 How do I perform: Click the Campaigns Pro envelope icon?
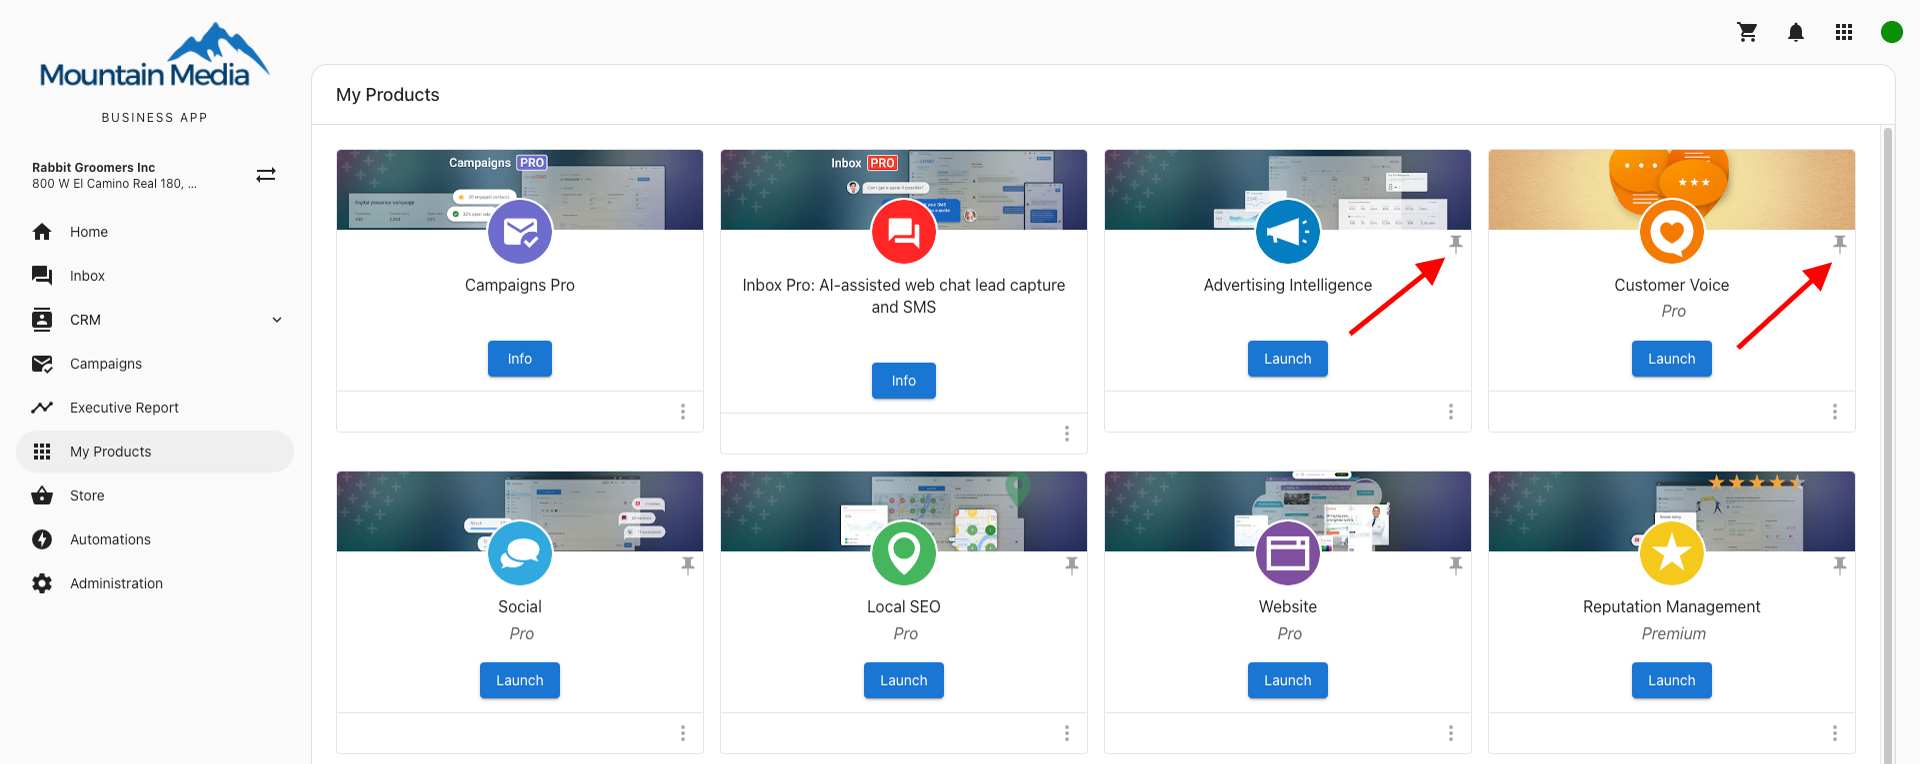[x=520, y=232]
